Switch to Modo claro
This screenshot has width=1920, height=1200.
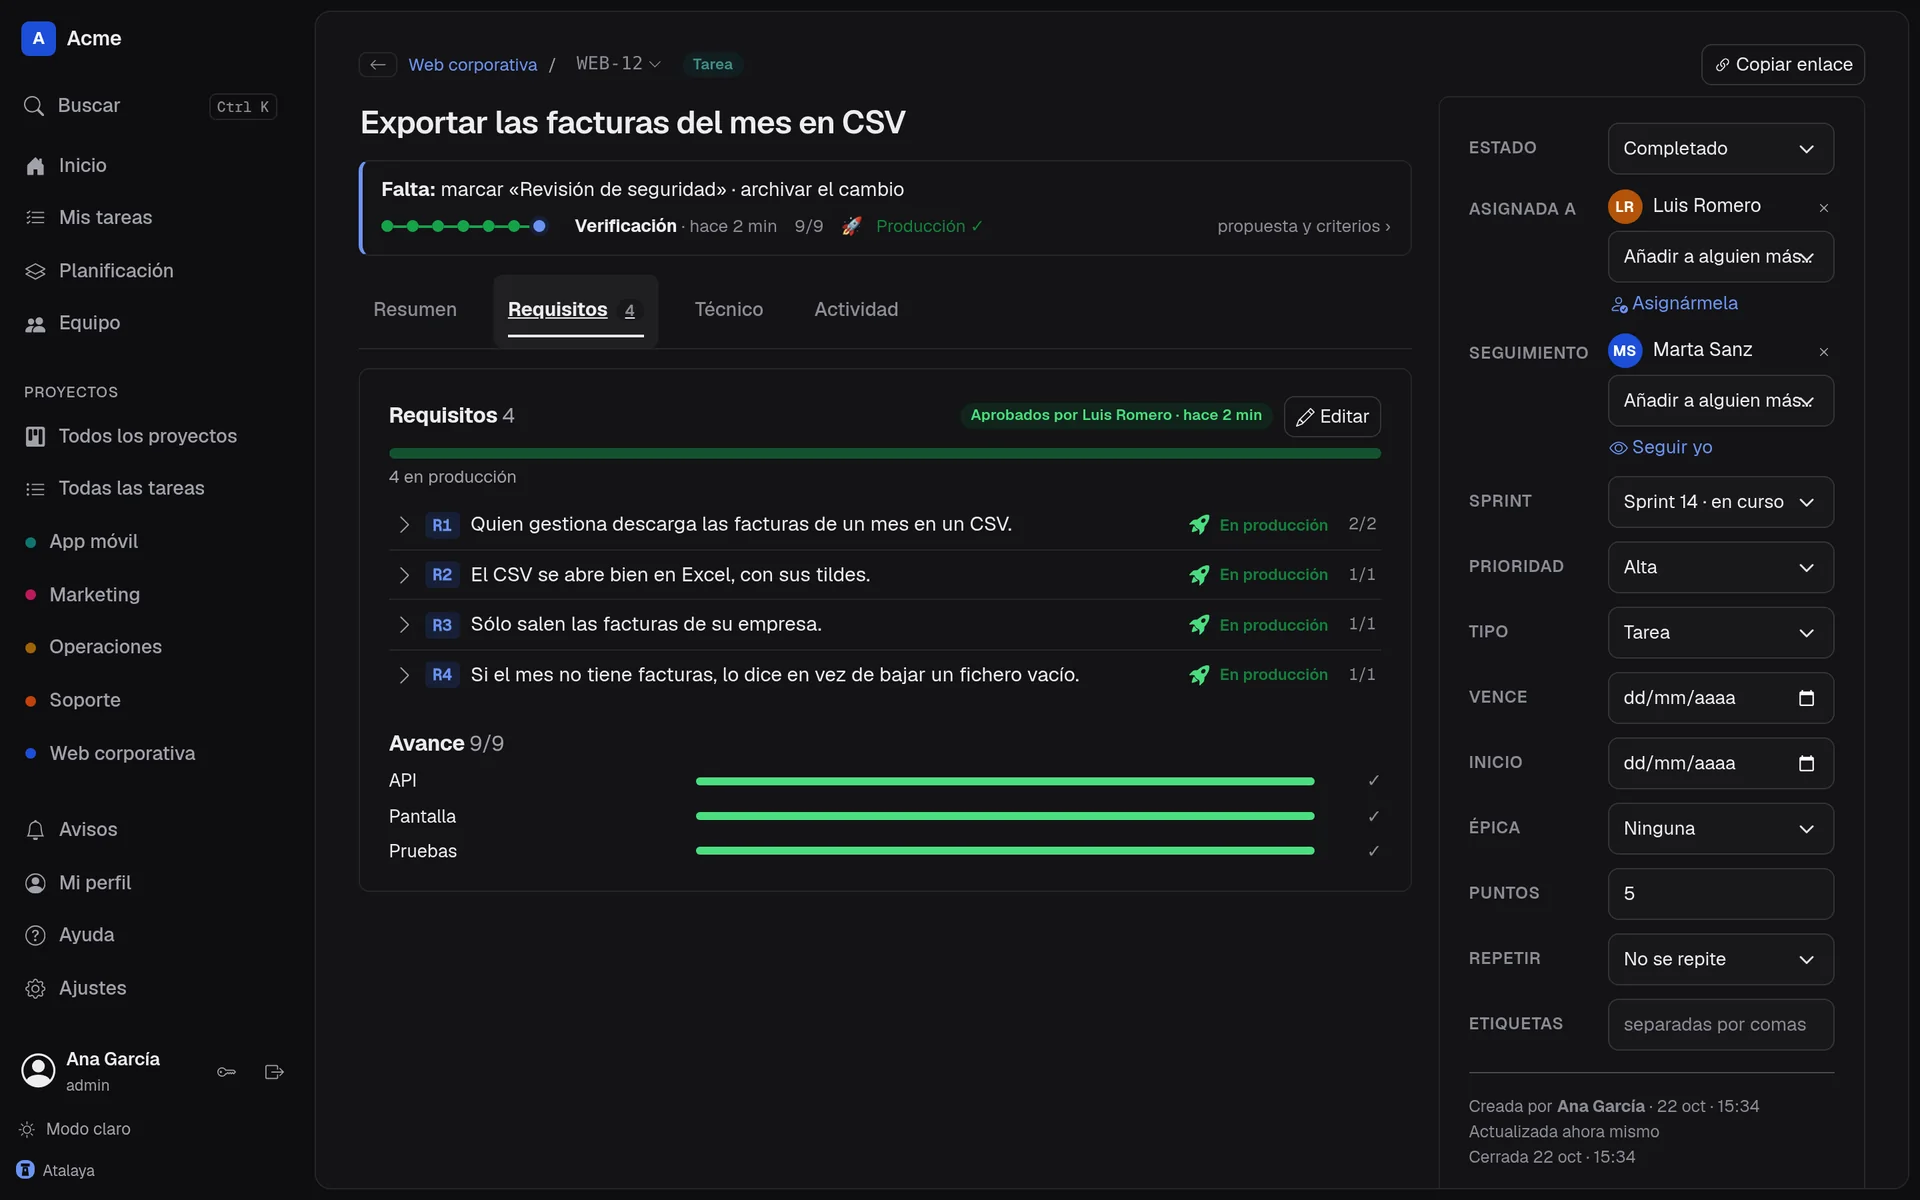click(x=75, y=1128)
